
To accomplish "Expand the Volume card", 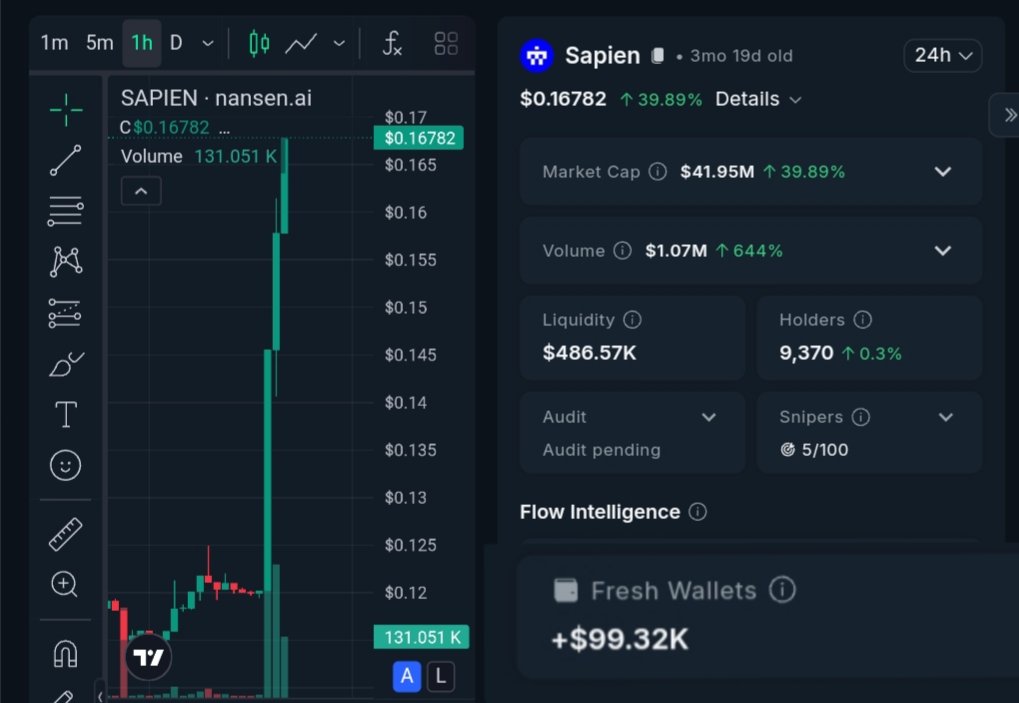I will [943, 251].
